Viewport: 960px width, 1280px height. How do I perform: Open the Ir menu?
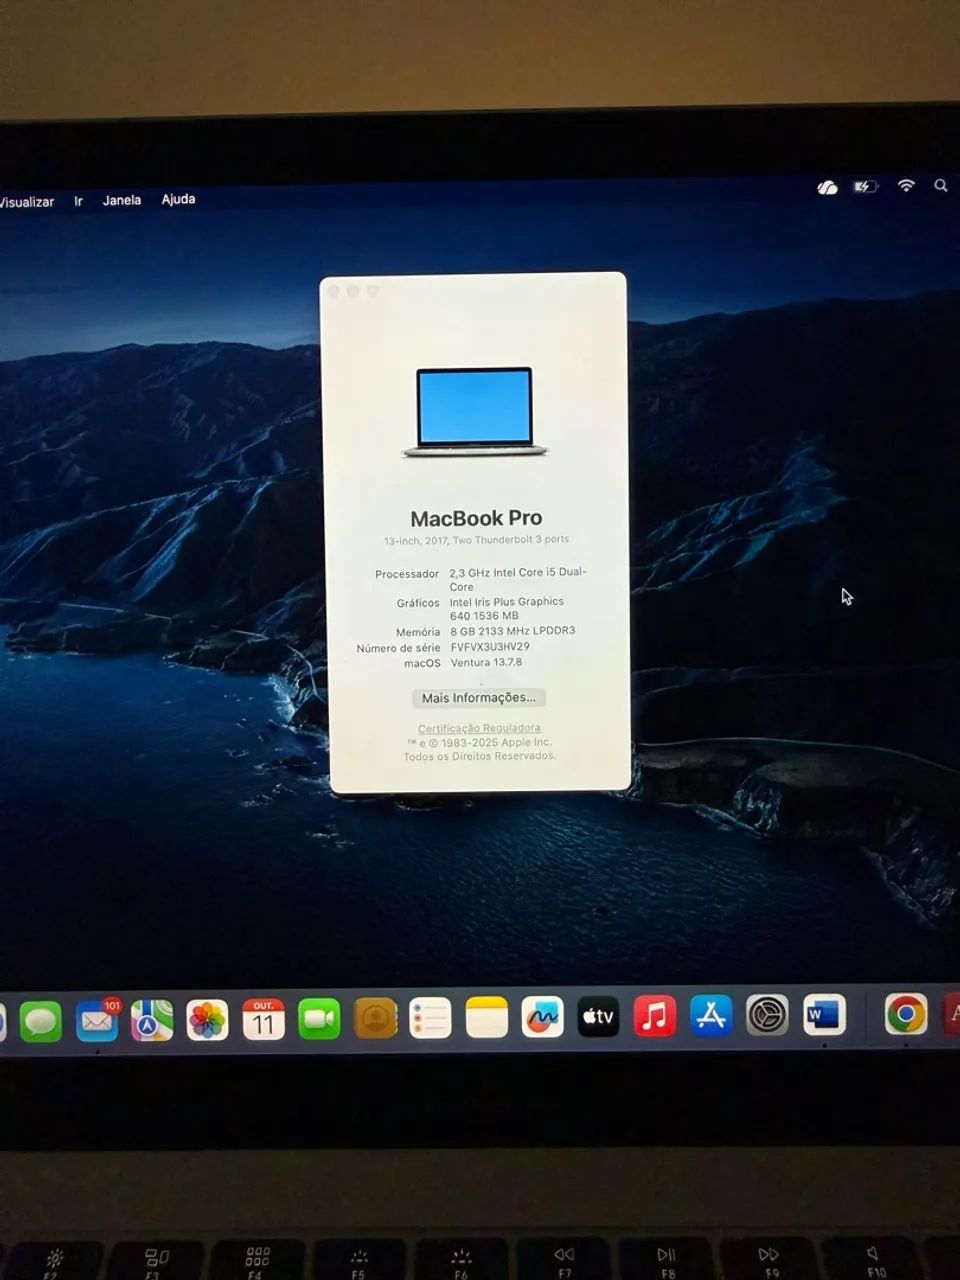(78, 201)
